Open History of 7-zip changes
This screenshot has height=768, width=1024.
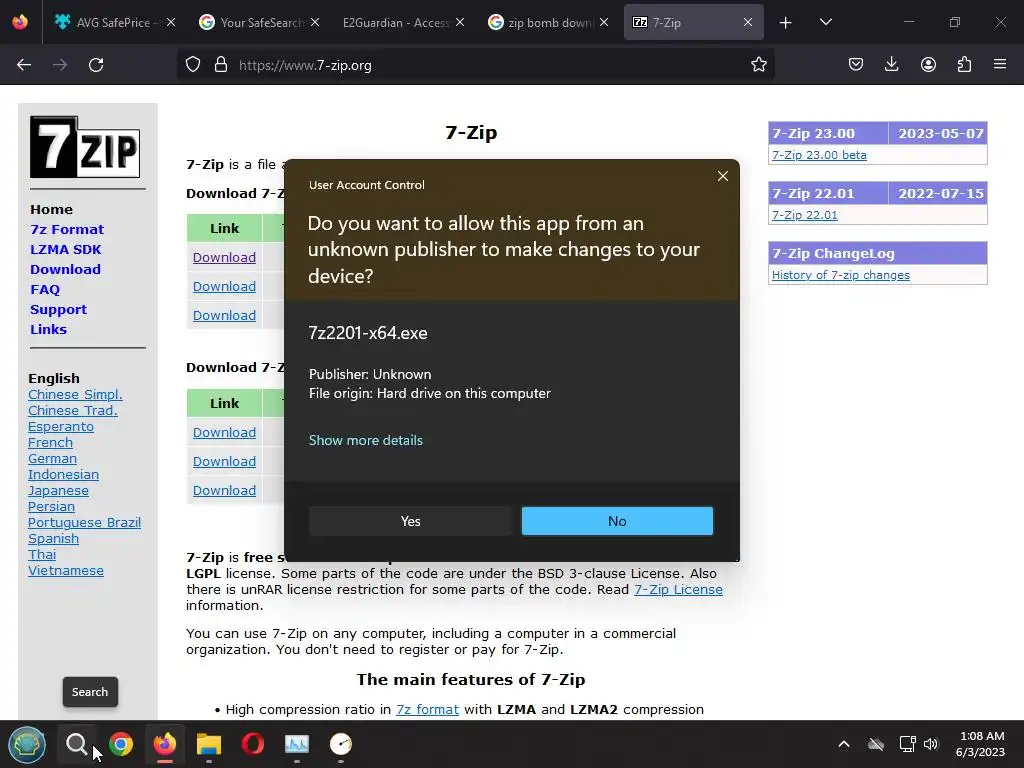[x=840, y=275]
